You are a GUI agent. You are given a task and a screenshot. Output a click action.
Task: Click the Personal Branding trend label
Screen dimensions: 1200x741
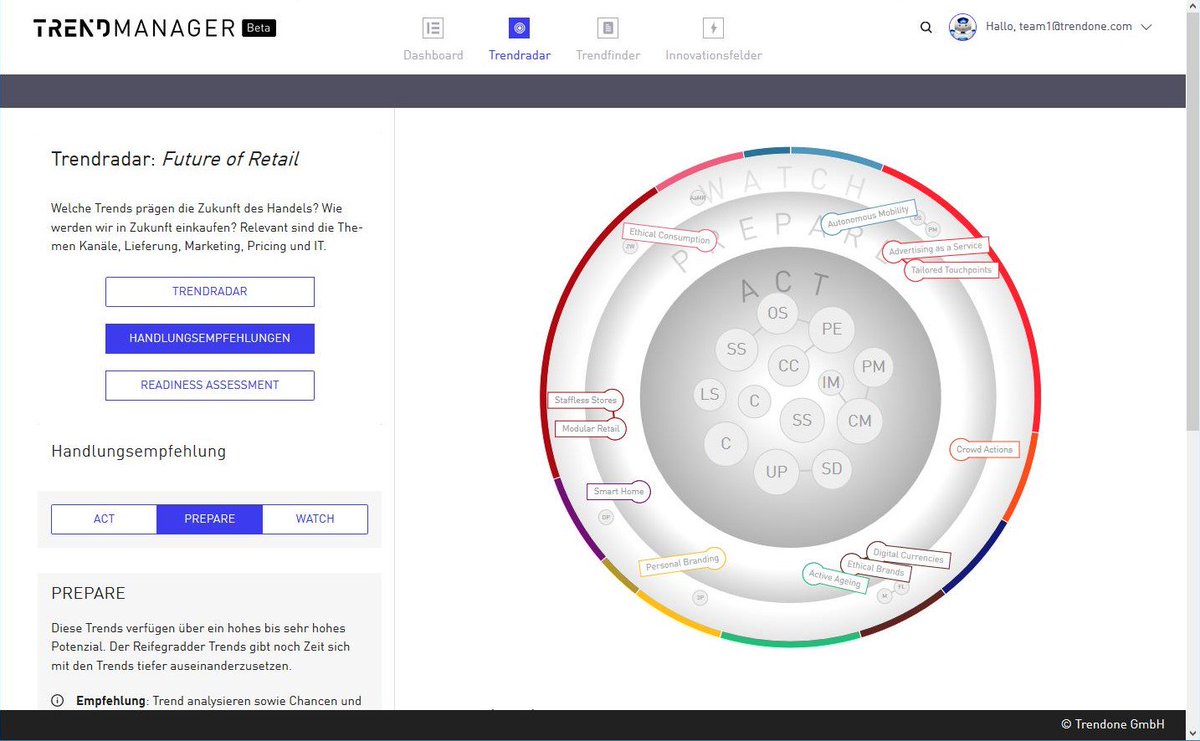683,563
